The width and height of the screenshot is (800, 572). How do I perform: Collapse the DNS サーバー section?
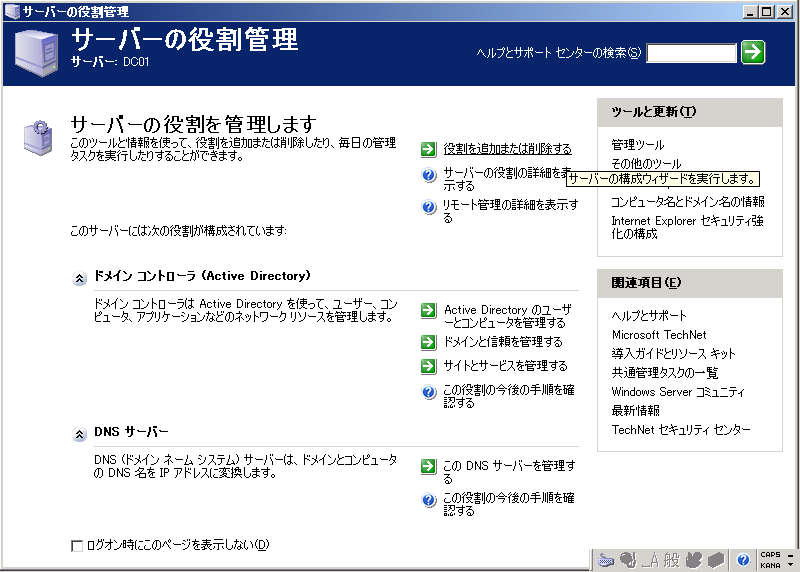pyautogui.click(x=79, y=434)
